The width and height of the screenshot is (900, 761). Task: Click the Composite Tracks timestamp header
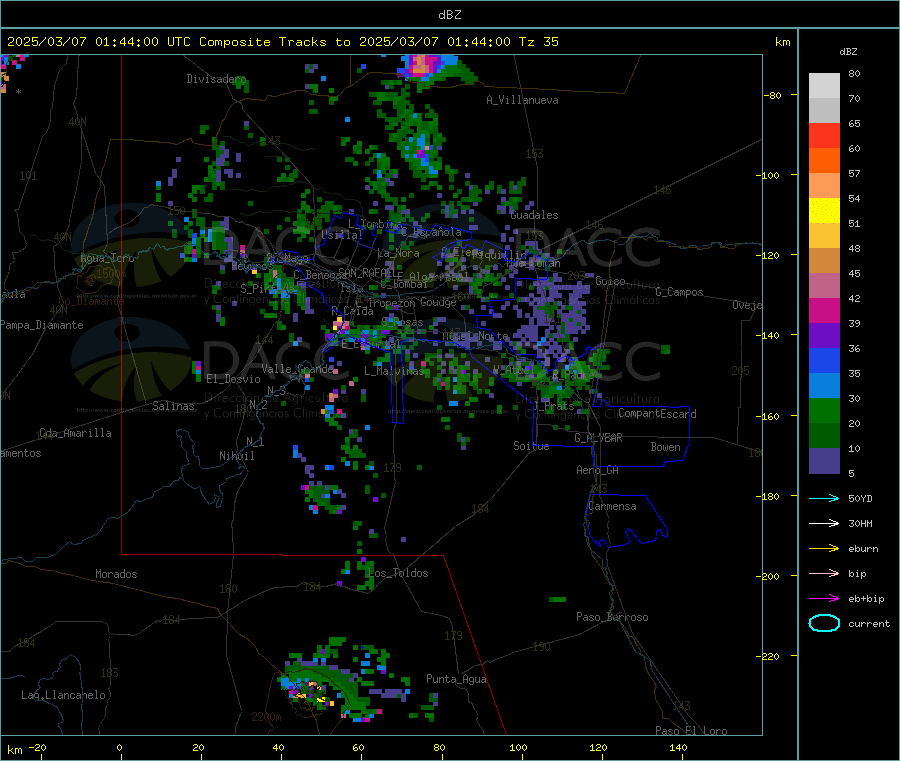(x=282, y=42)
